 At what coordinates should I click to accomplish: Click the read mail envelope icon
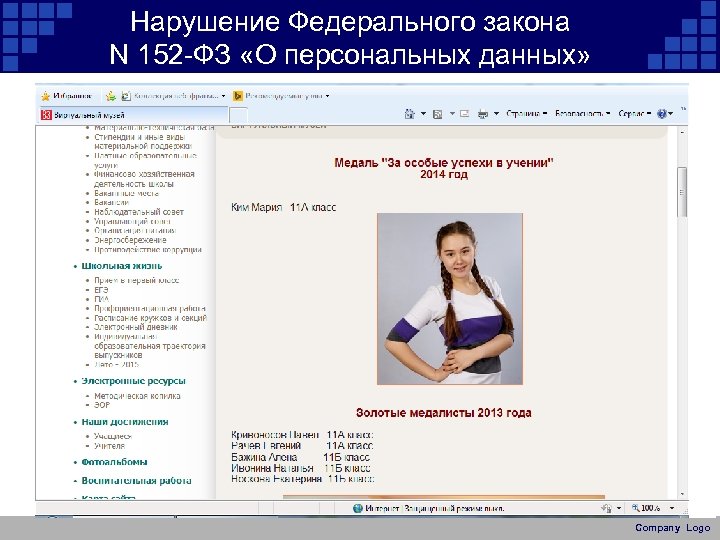(464, 113)
